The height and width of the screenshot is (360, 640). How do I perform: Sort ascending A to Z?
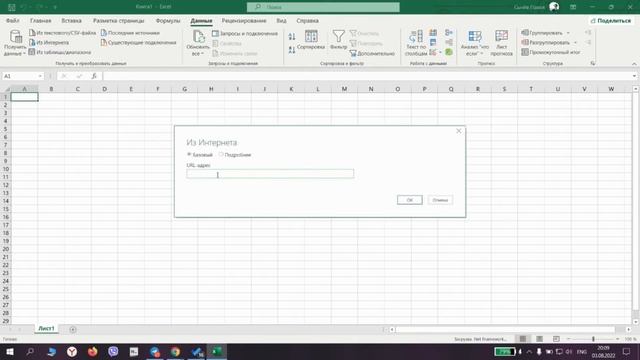292,37
